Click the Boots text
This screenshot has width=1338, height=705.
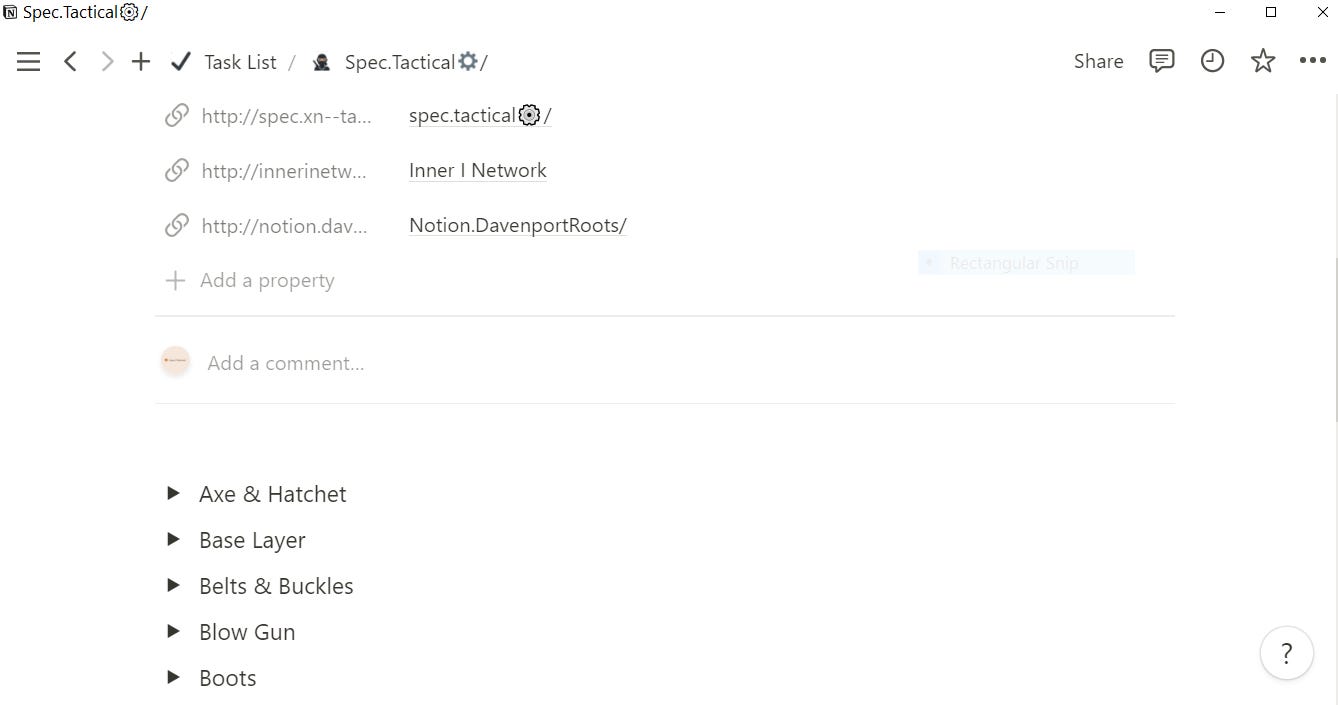click(x=228, y=678)
